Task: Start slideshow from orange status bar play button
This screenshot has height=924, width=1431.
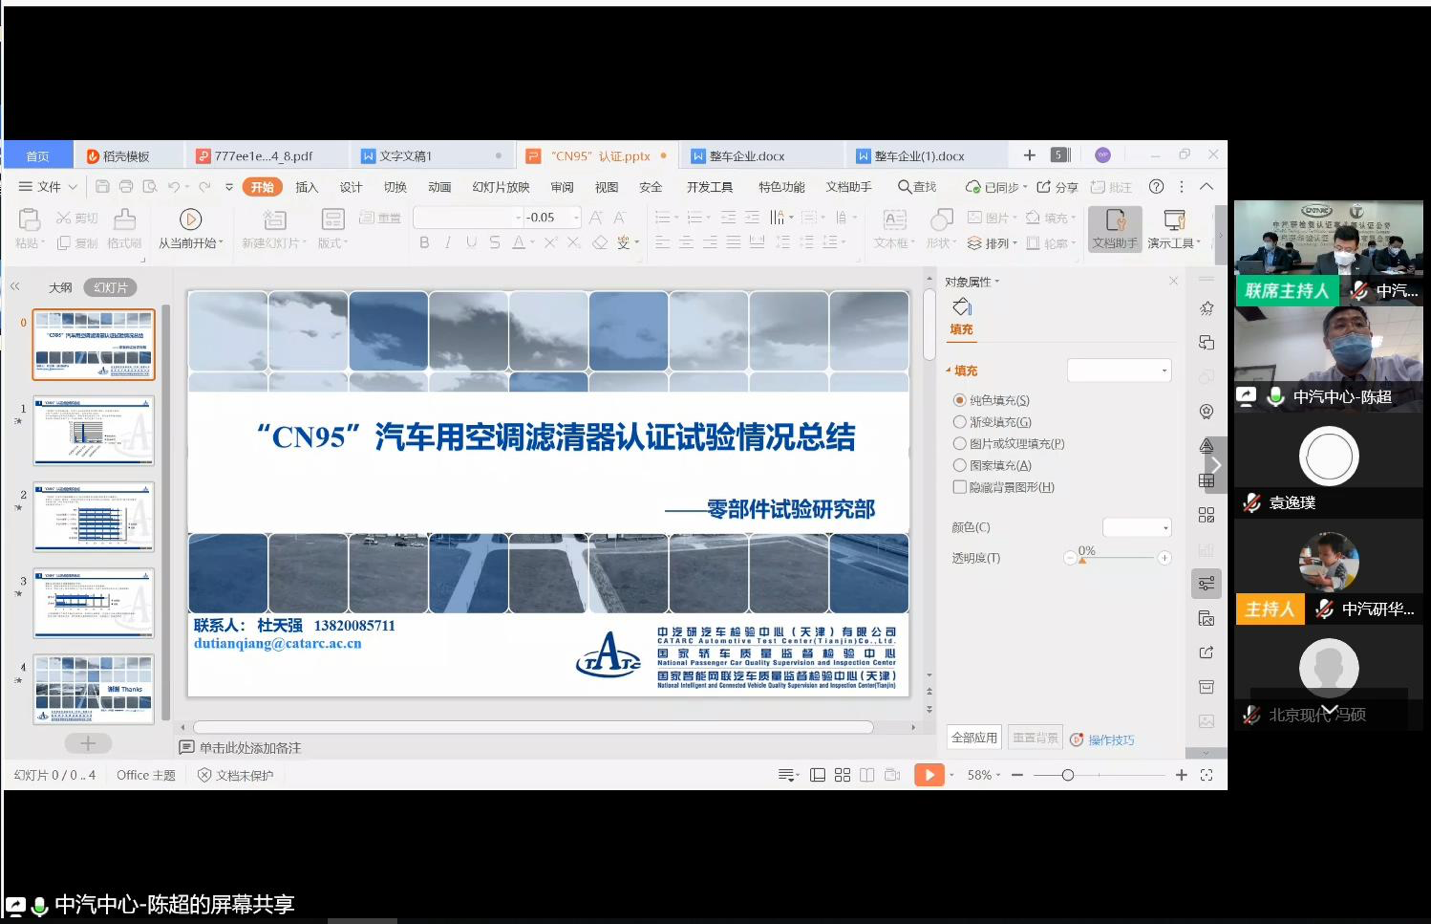Action: pos(928,775)
